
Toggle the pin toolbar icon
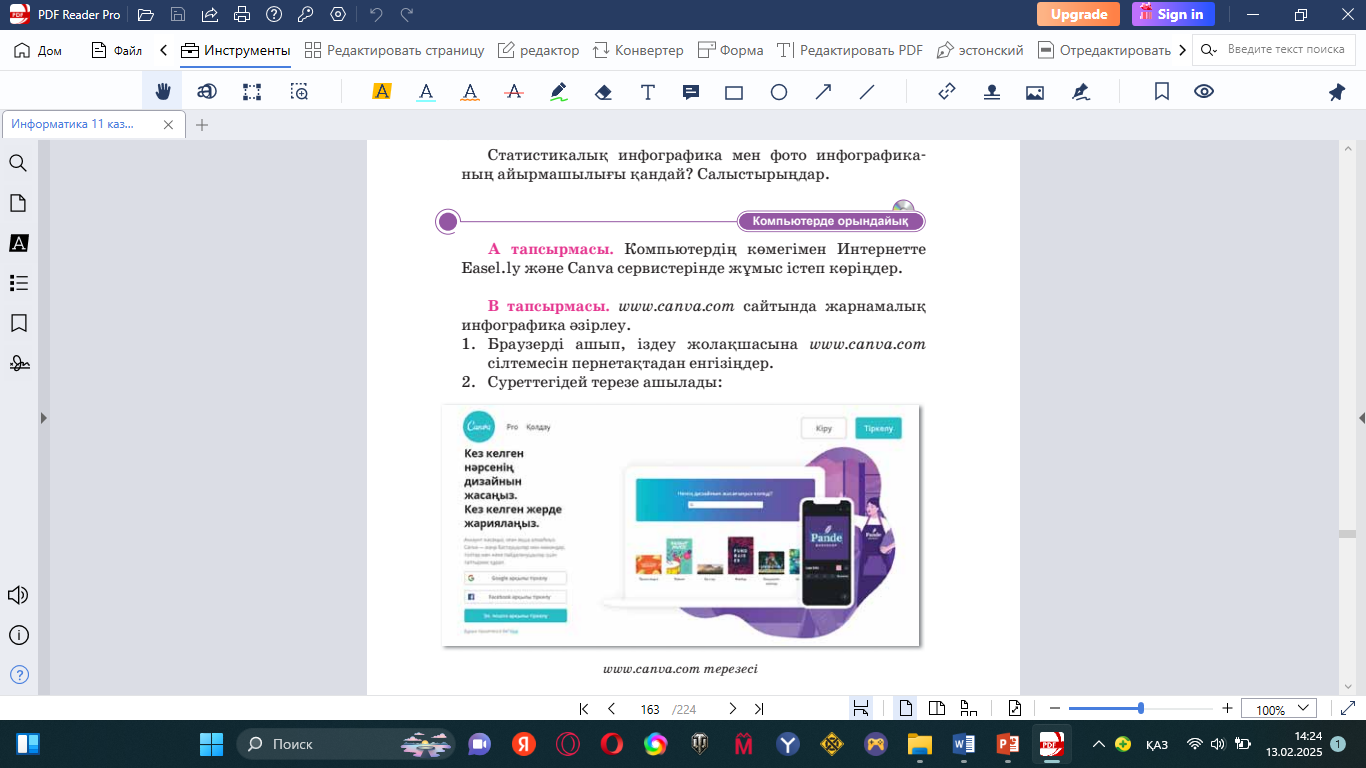1336,92
